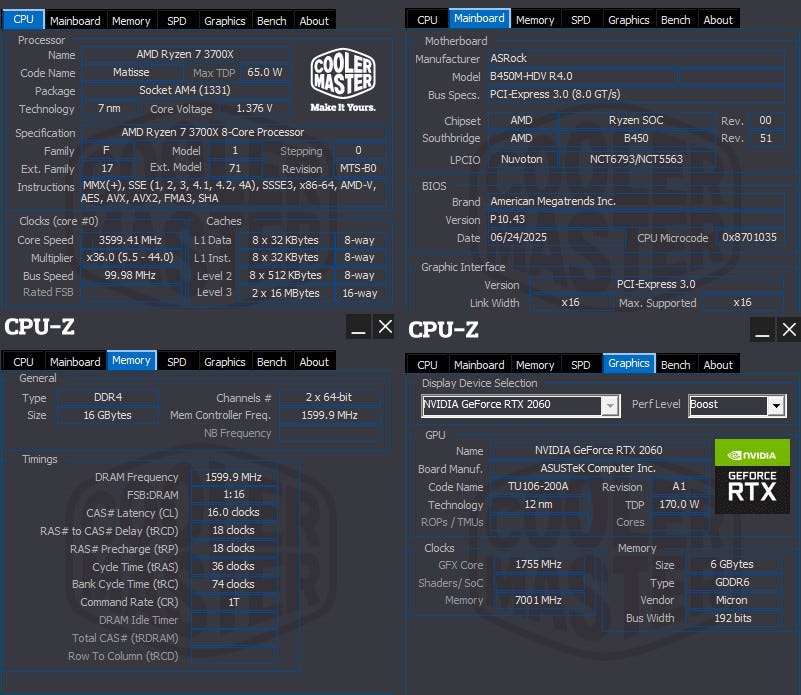
Task: Open the Perf Level Boost dropdown
Action: click(737, 406)
